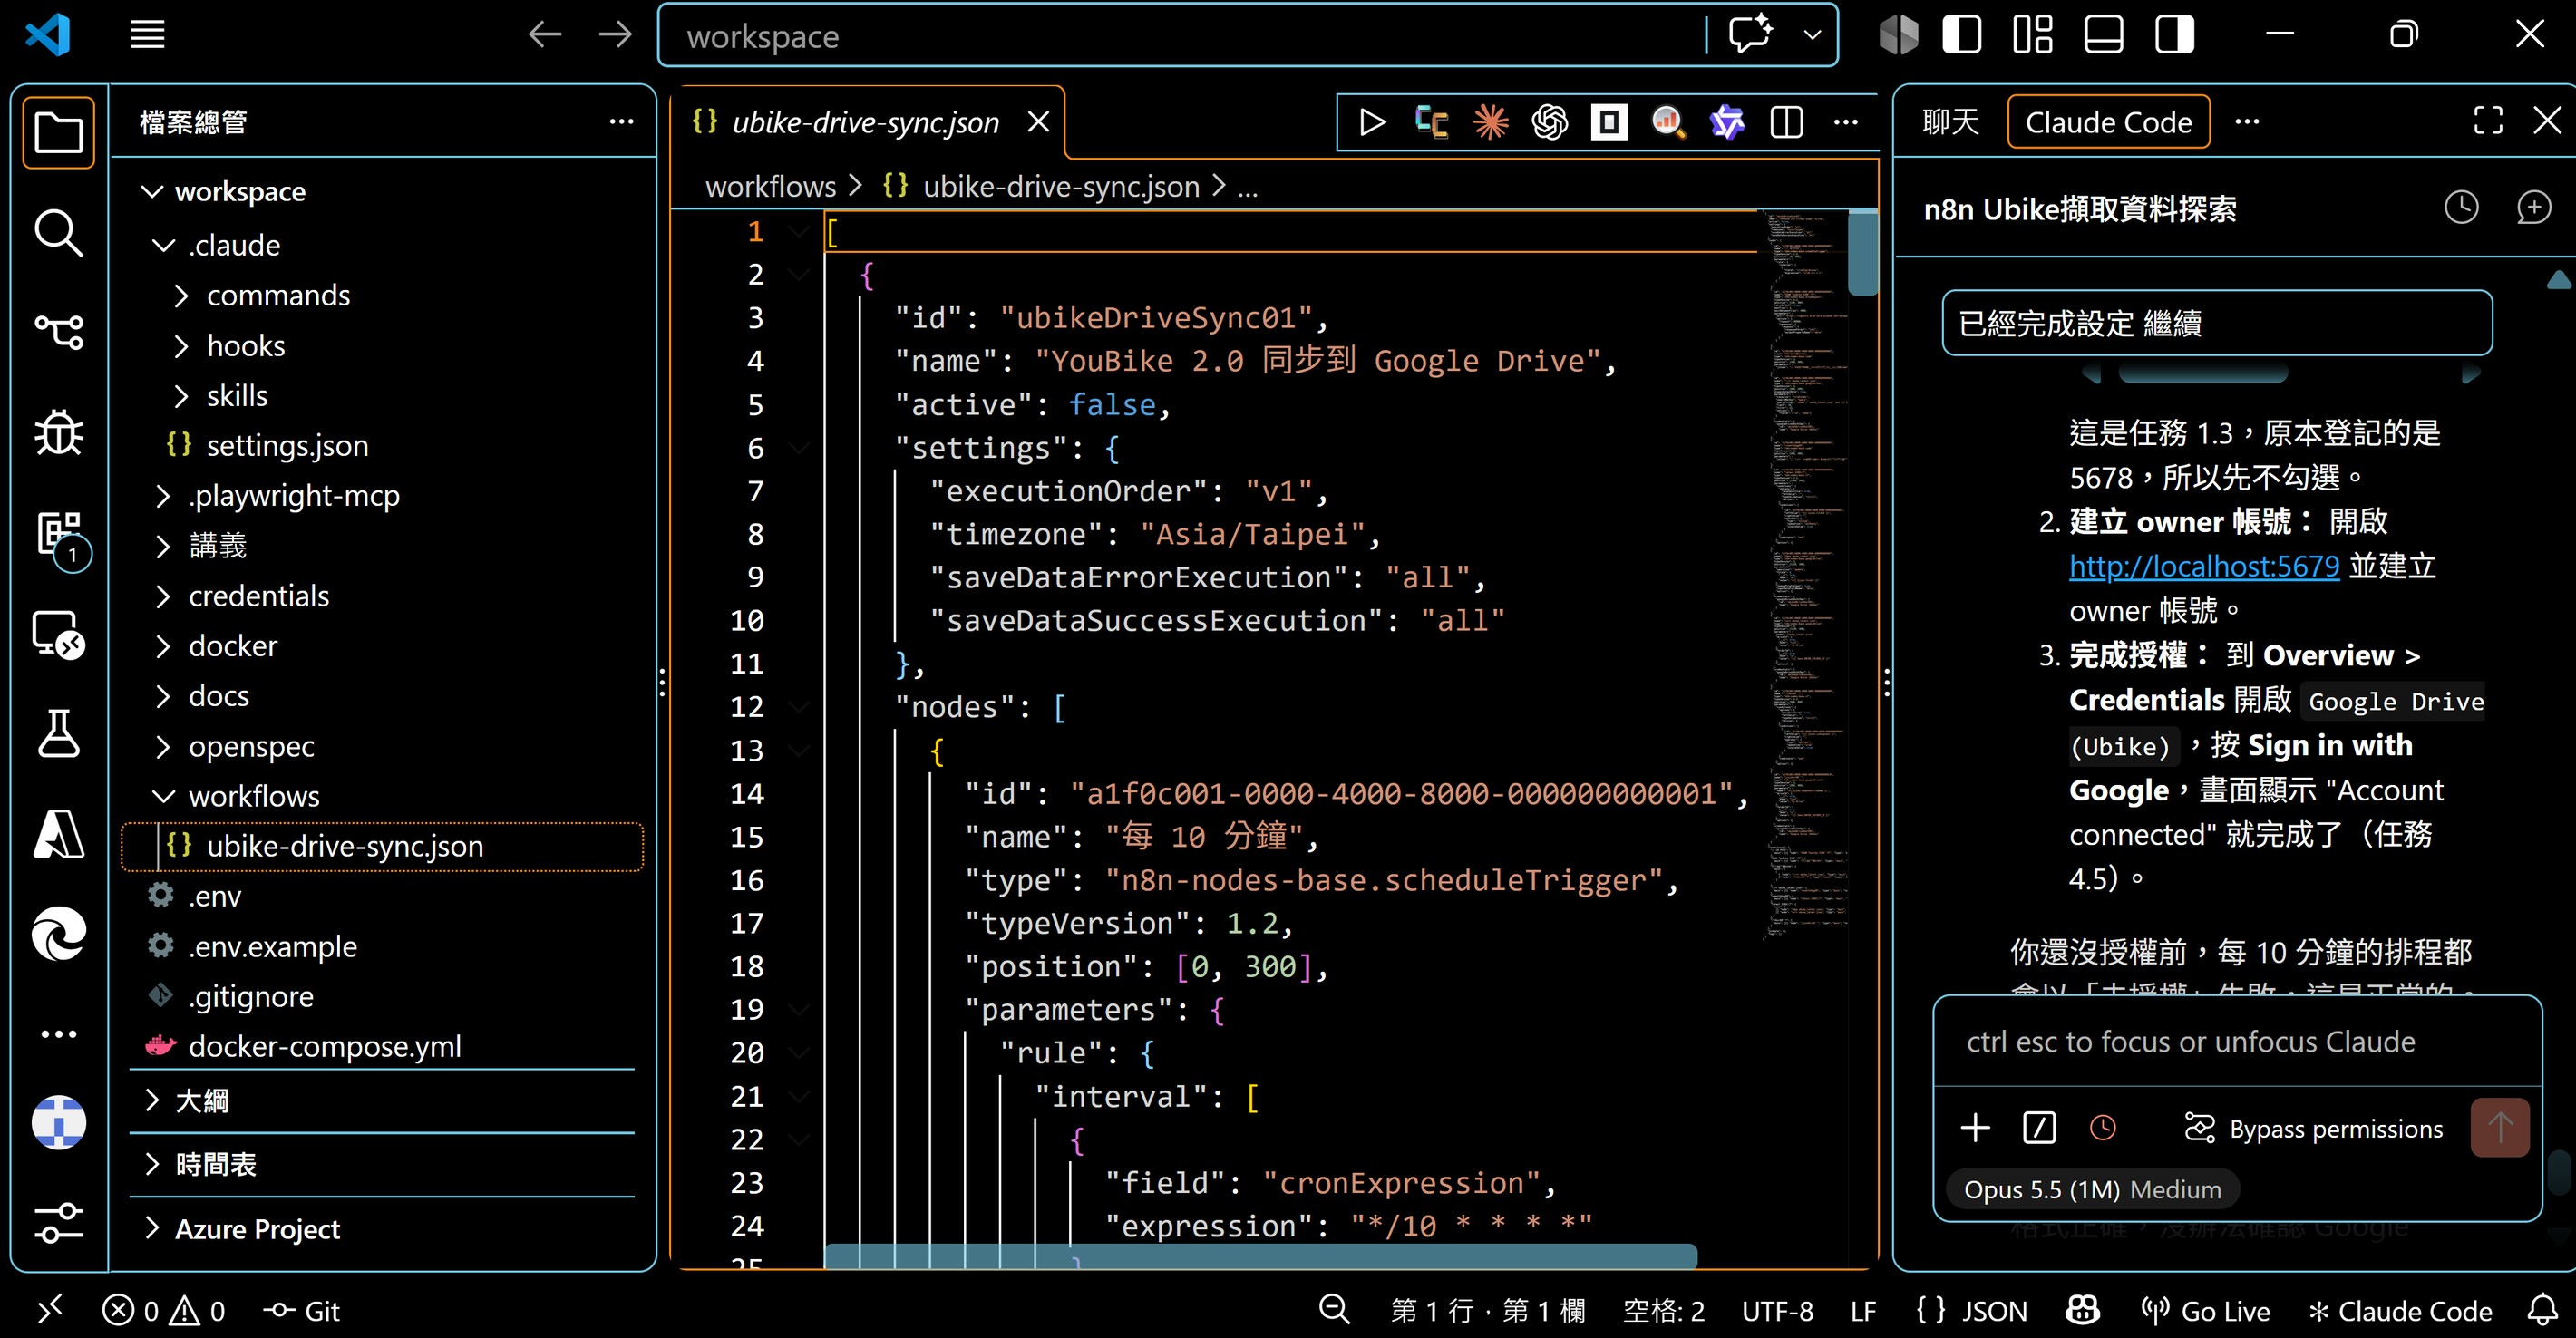
Task: Toggle Bypass permissions mode
Action: click(x=2313, y=1129)
